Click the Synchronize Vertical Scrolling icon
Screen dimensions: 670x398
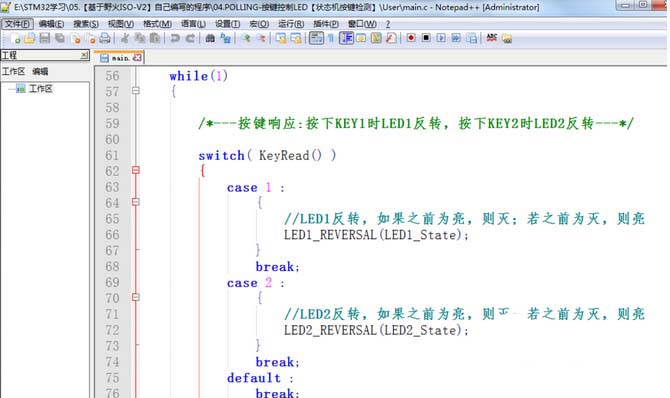[281, 38]
